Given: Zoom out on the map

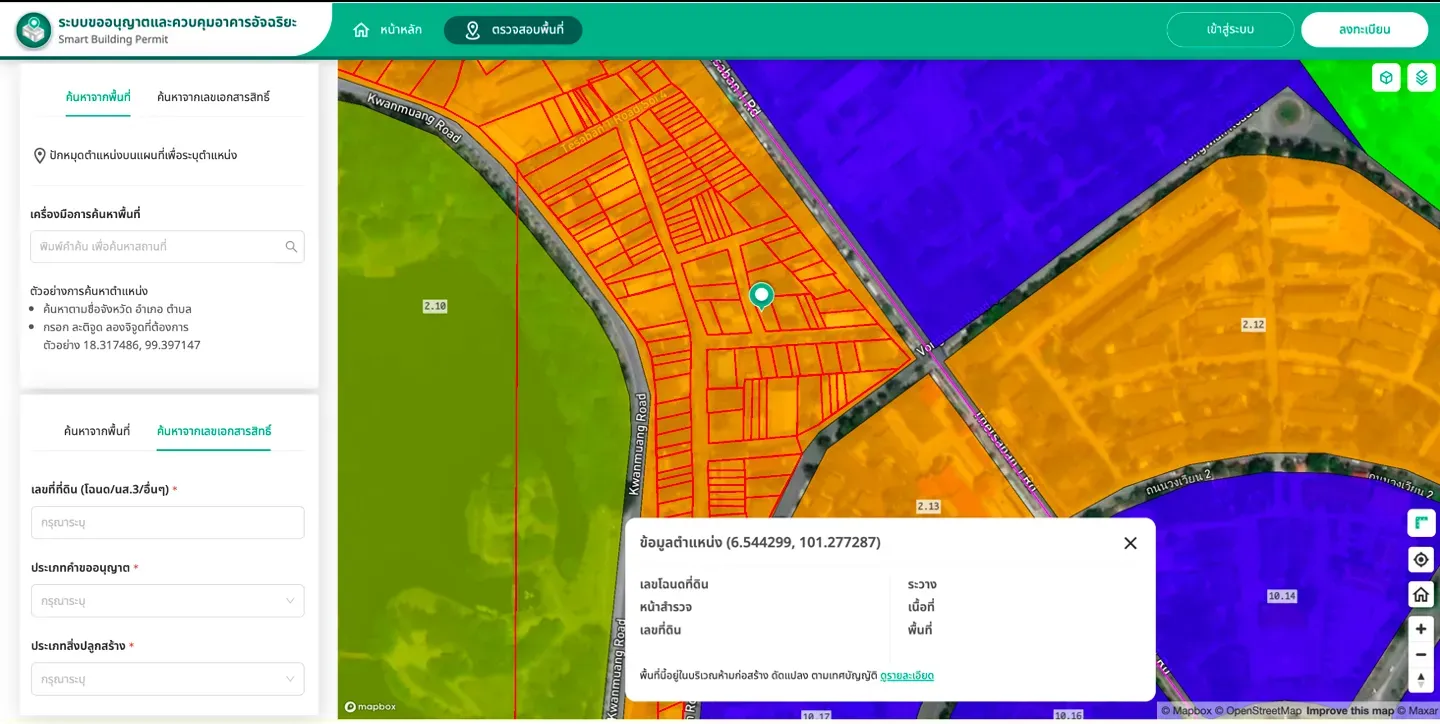Looking at the screenshot, I should click(1421, 655).
